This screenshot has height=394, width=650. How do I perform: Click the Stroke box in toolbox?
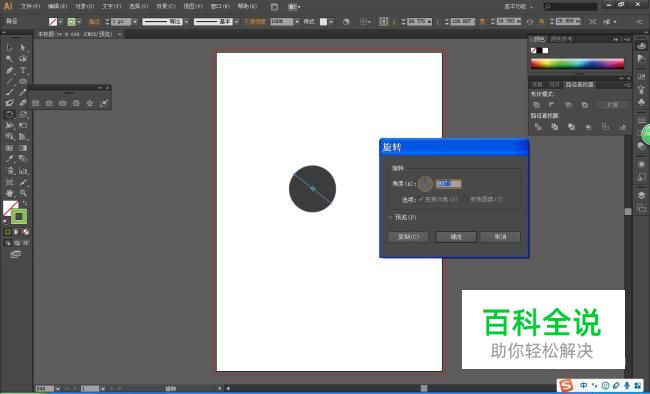[19, 216]
